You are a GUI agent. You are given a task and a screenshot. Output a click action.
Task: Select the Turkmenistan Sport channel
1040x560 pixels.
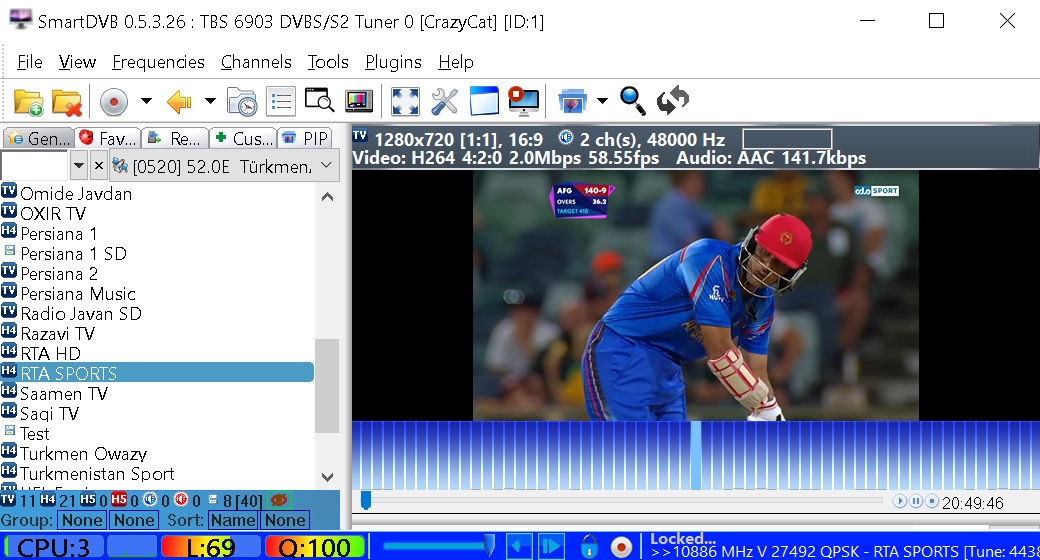click(x=97, y=473)
